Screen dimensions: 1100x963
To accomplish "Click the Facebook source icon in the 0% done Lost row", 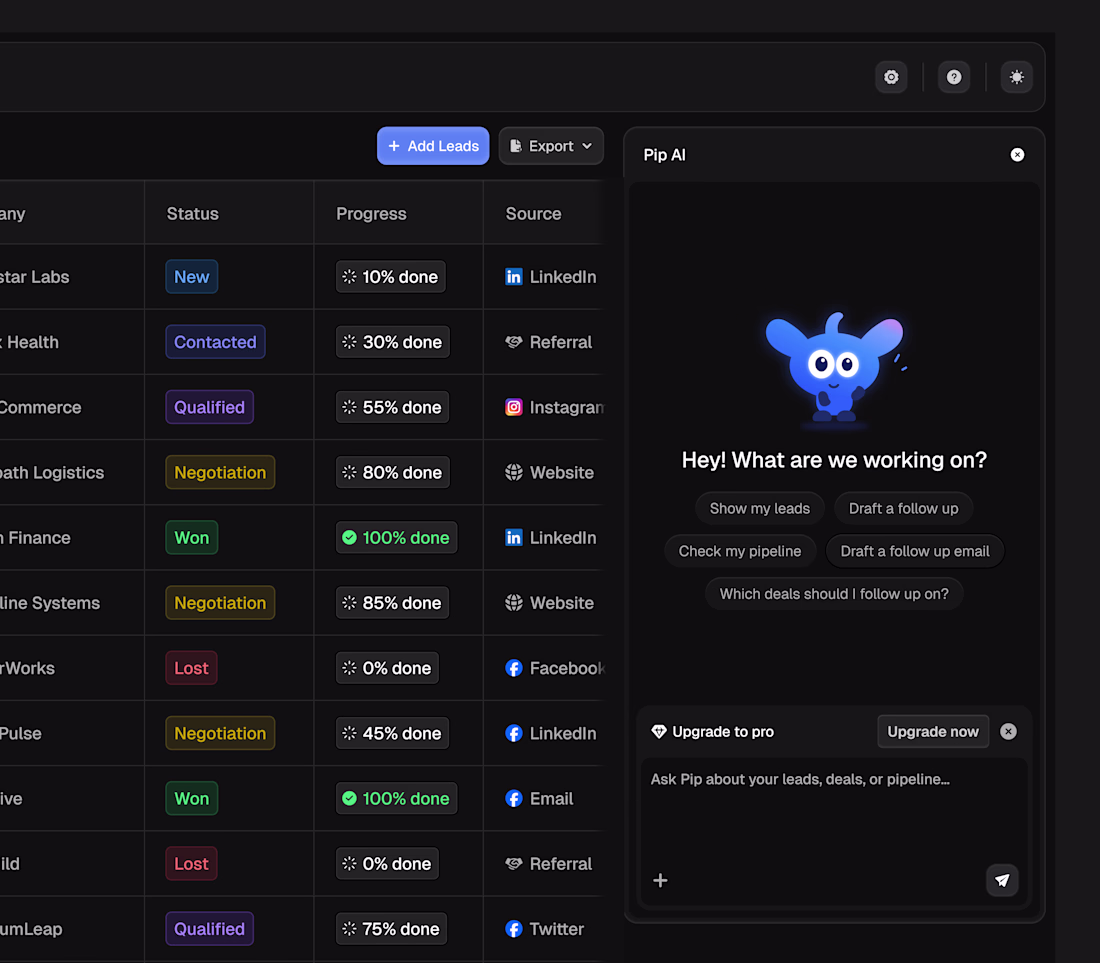I will (x=514, y=668).
